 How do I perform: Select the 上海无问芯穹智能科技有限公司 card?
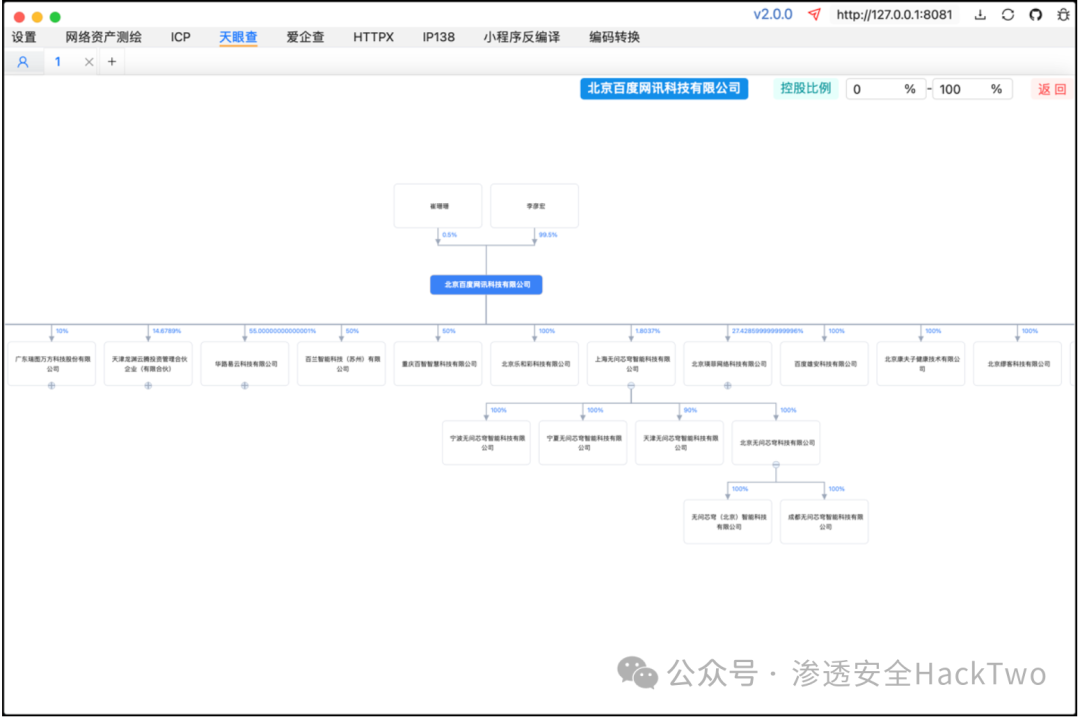(631, 364)
